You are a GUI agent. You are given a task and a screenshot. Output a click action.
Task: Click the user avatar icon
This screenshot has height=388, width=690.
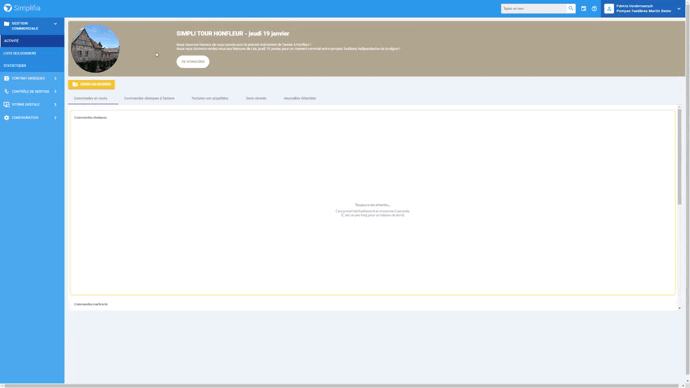click(609, 8)
